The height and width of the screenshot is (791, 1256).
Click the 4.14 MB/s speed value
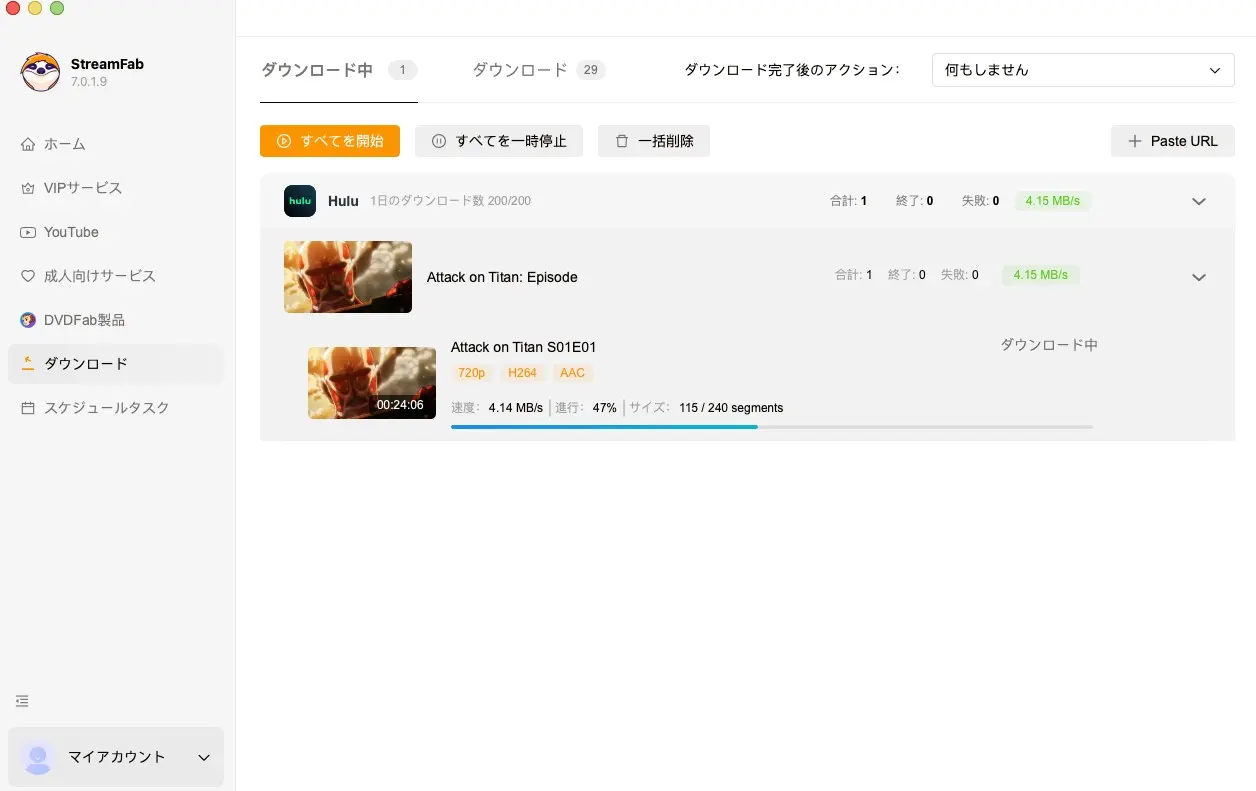tap(516, 408)
